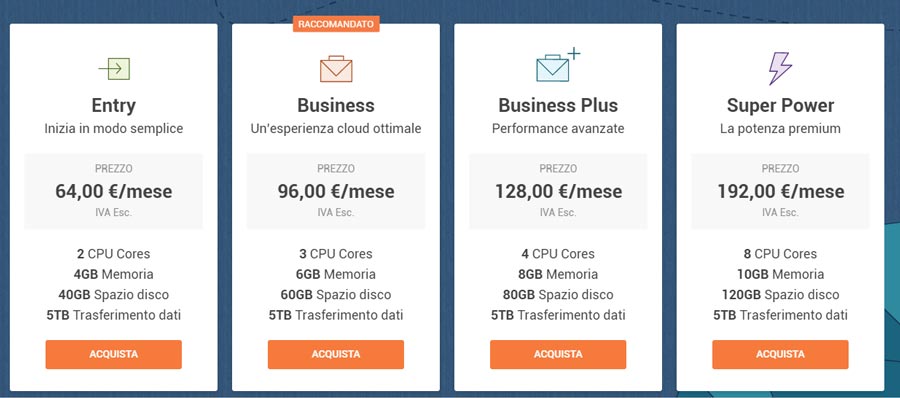The image size is (900, 398).
Task: Click the 64,00 €/mese price box
Action: click(x=114, y=191)
